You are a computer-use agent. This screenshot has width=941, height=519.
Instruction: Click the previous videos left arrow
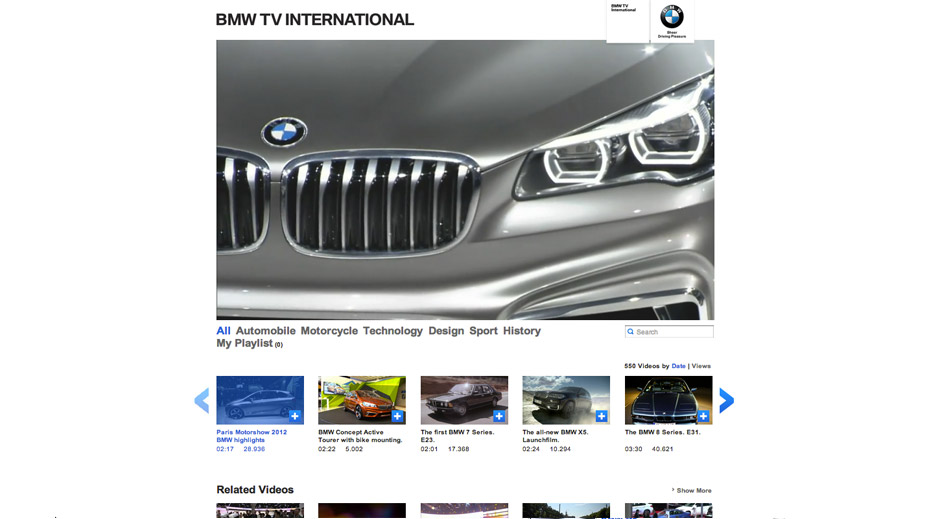coord(202,400)
